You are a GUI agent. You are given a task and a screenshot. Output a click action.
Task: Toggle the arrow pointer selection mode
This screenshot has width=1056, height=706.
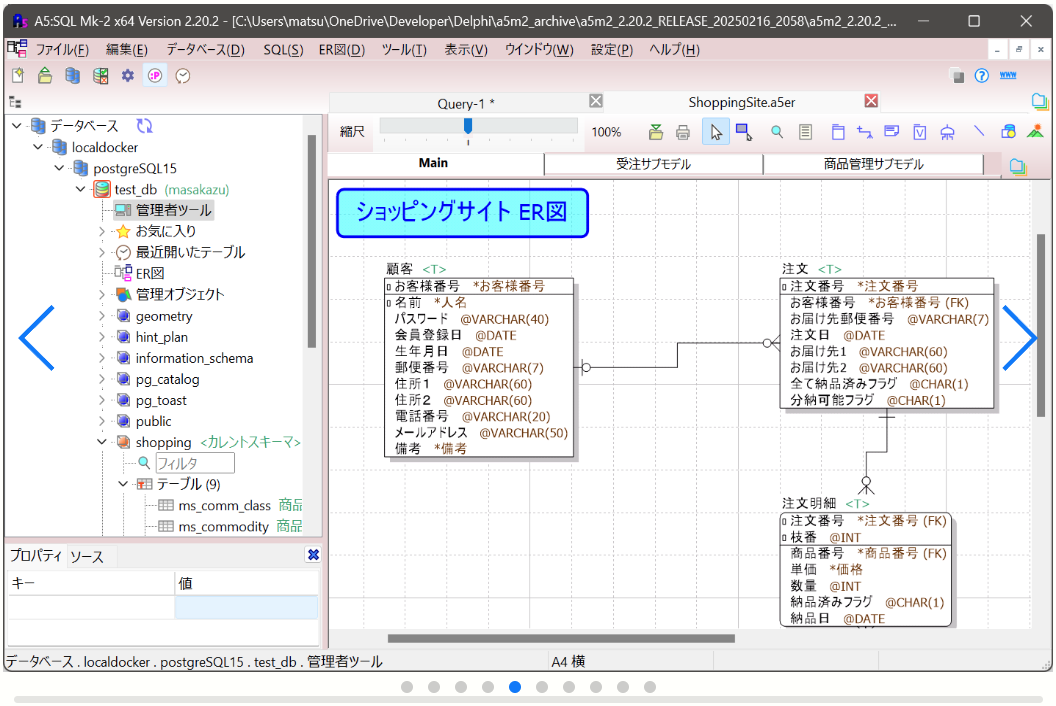tap(715, 132)
